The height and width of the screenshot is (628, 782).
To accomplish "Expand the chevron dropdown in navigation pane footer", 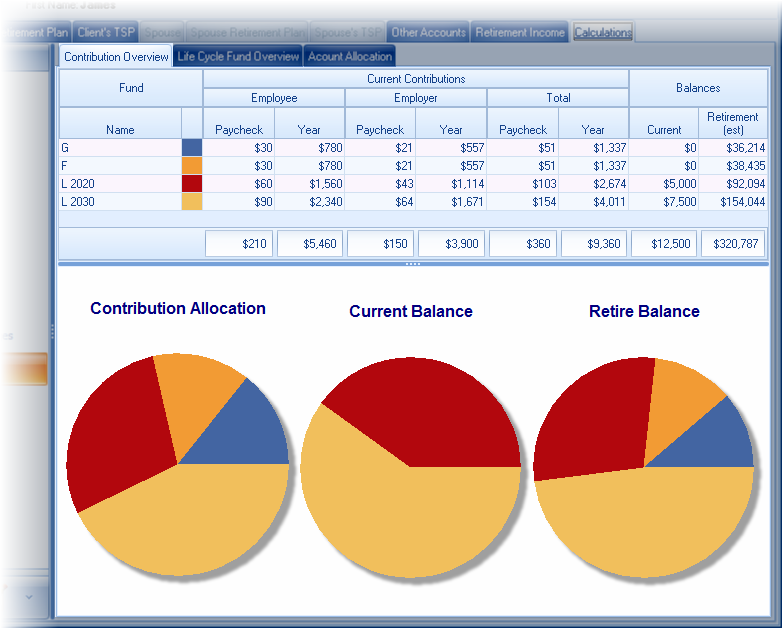I will click(x=29, y=597).
